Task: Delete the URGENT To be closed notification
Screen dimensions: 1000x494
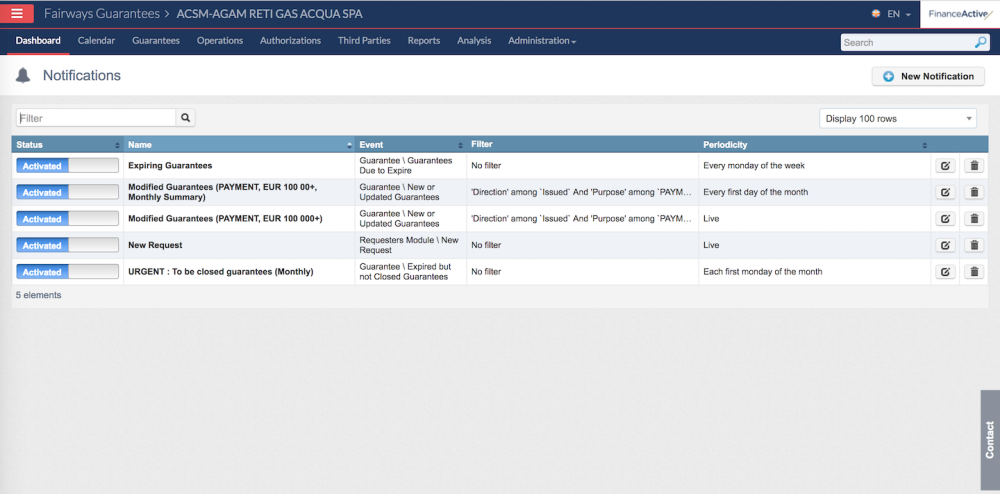Action: [x=974, y=272]
